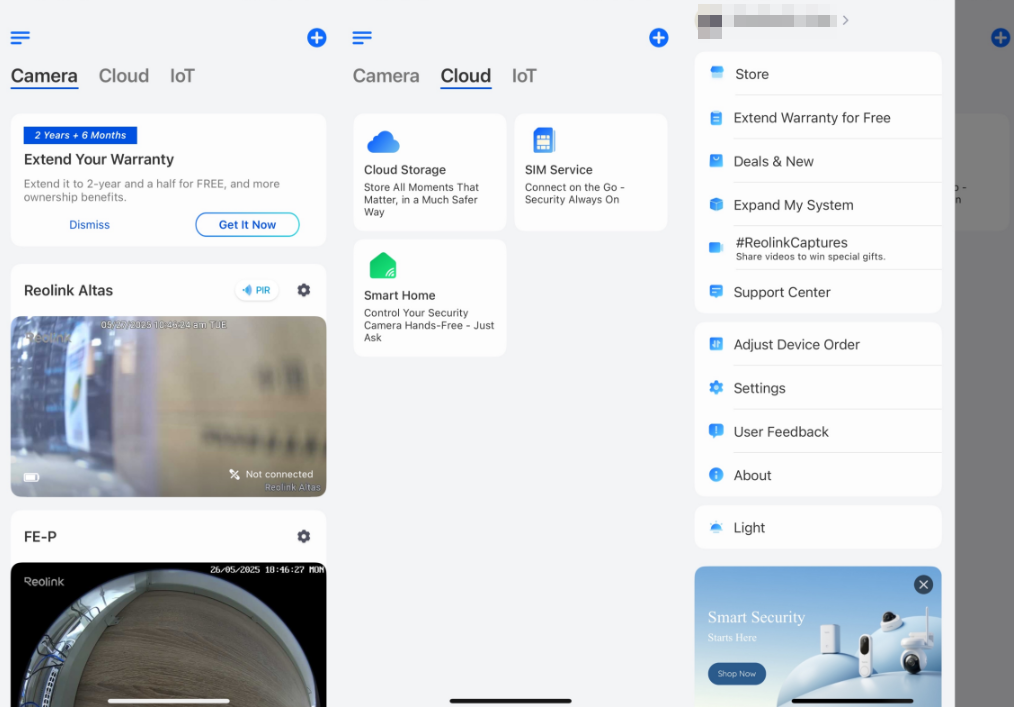Switch to the Cloud tab beside the underlined Camera tab
The width and height of the screenshot is (1014, 707).
pos(124,76)
